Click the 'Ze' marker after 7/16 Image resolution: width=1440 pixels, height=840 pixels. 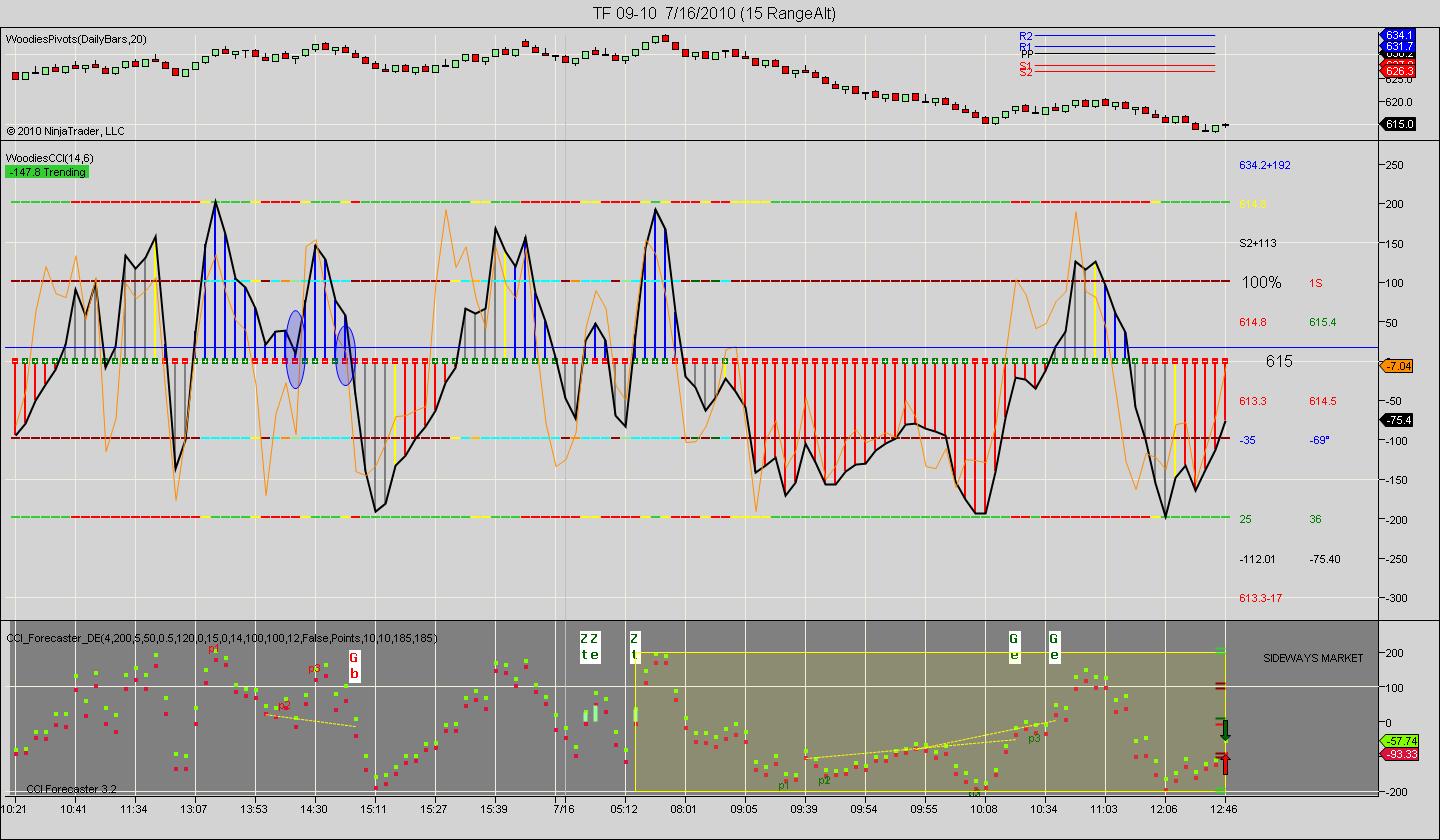coord(594,647)
